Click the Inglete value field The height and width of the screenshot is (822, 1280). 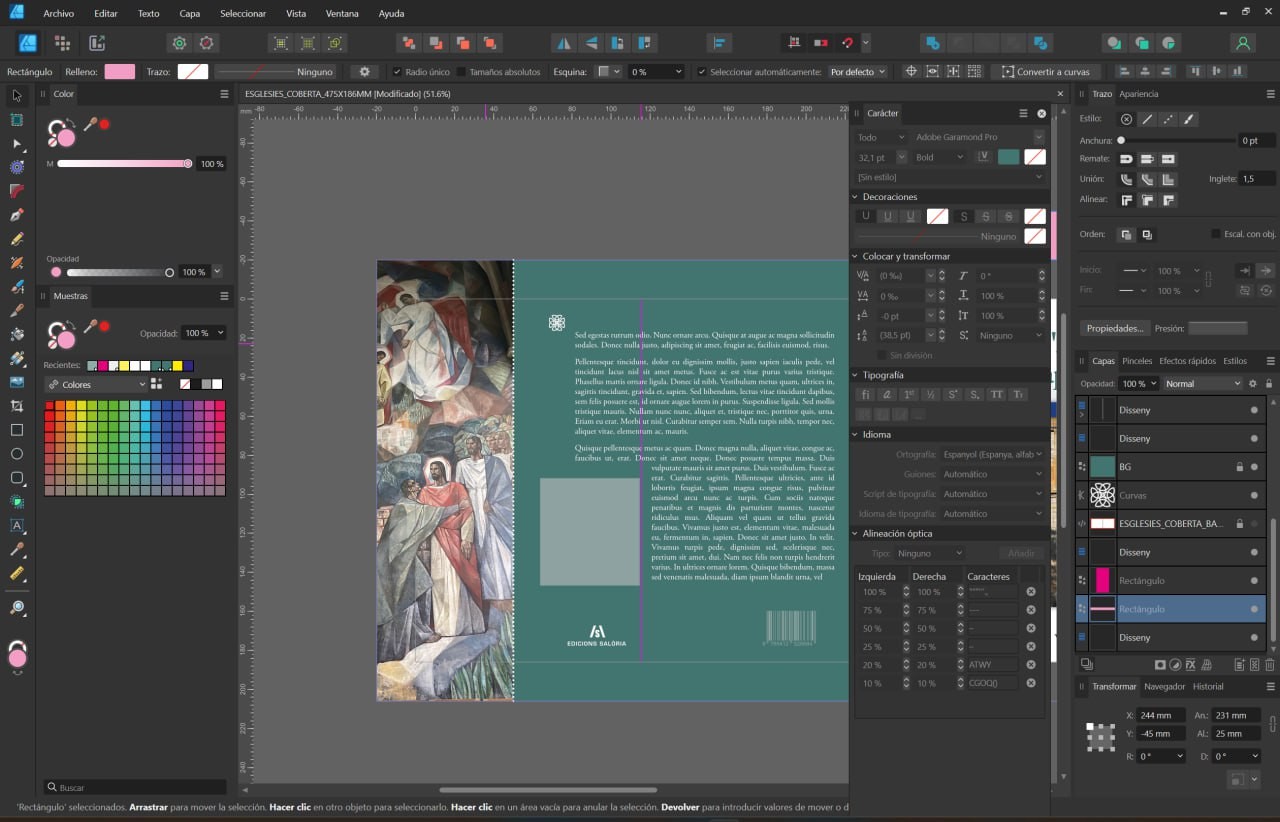pos(1256,179)
